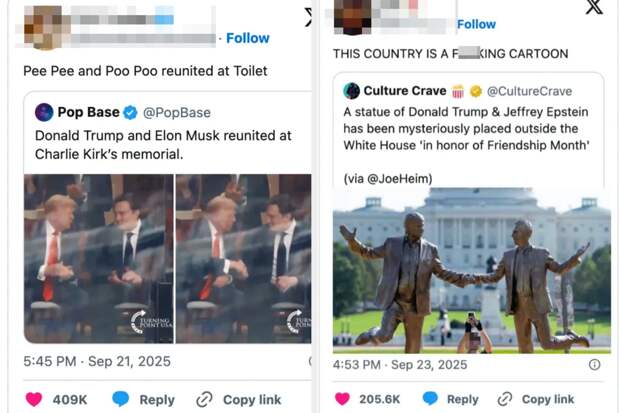Click Pop Base profile avatar
This screenshot has width=620, height=413.
tap(44, 112)
